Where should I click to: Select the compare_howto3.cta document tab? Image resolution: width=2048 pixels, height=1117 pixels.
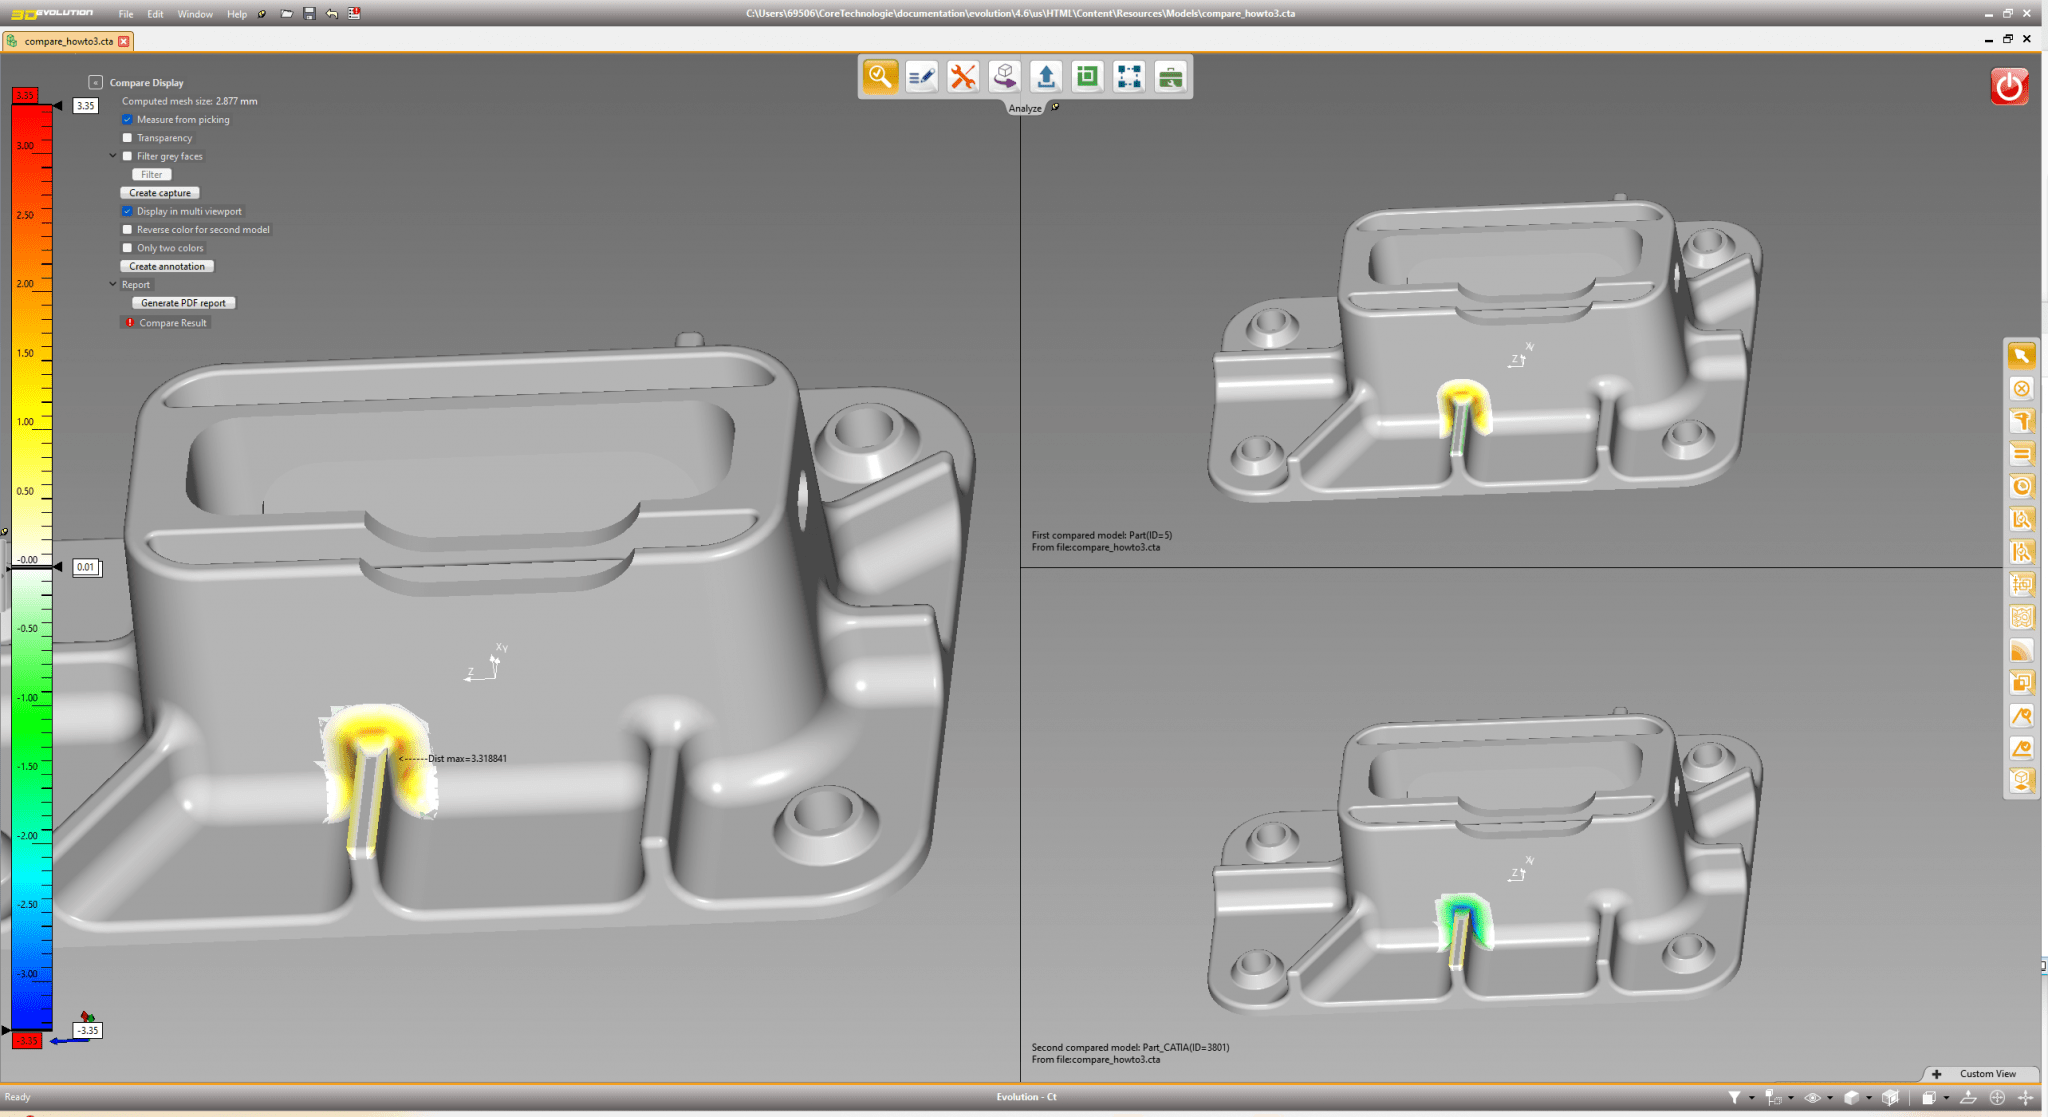click(68, 41)
